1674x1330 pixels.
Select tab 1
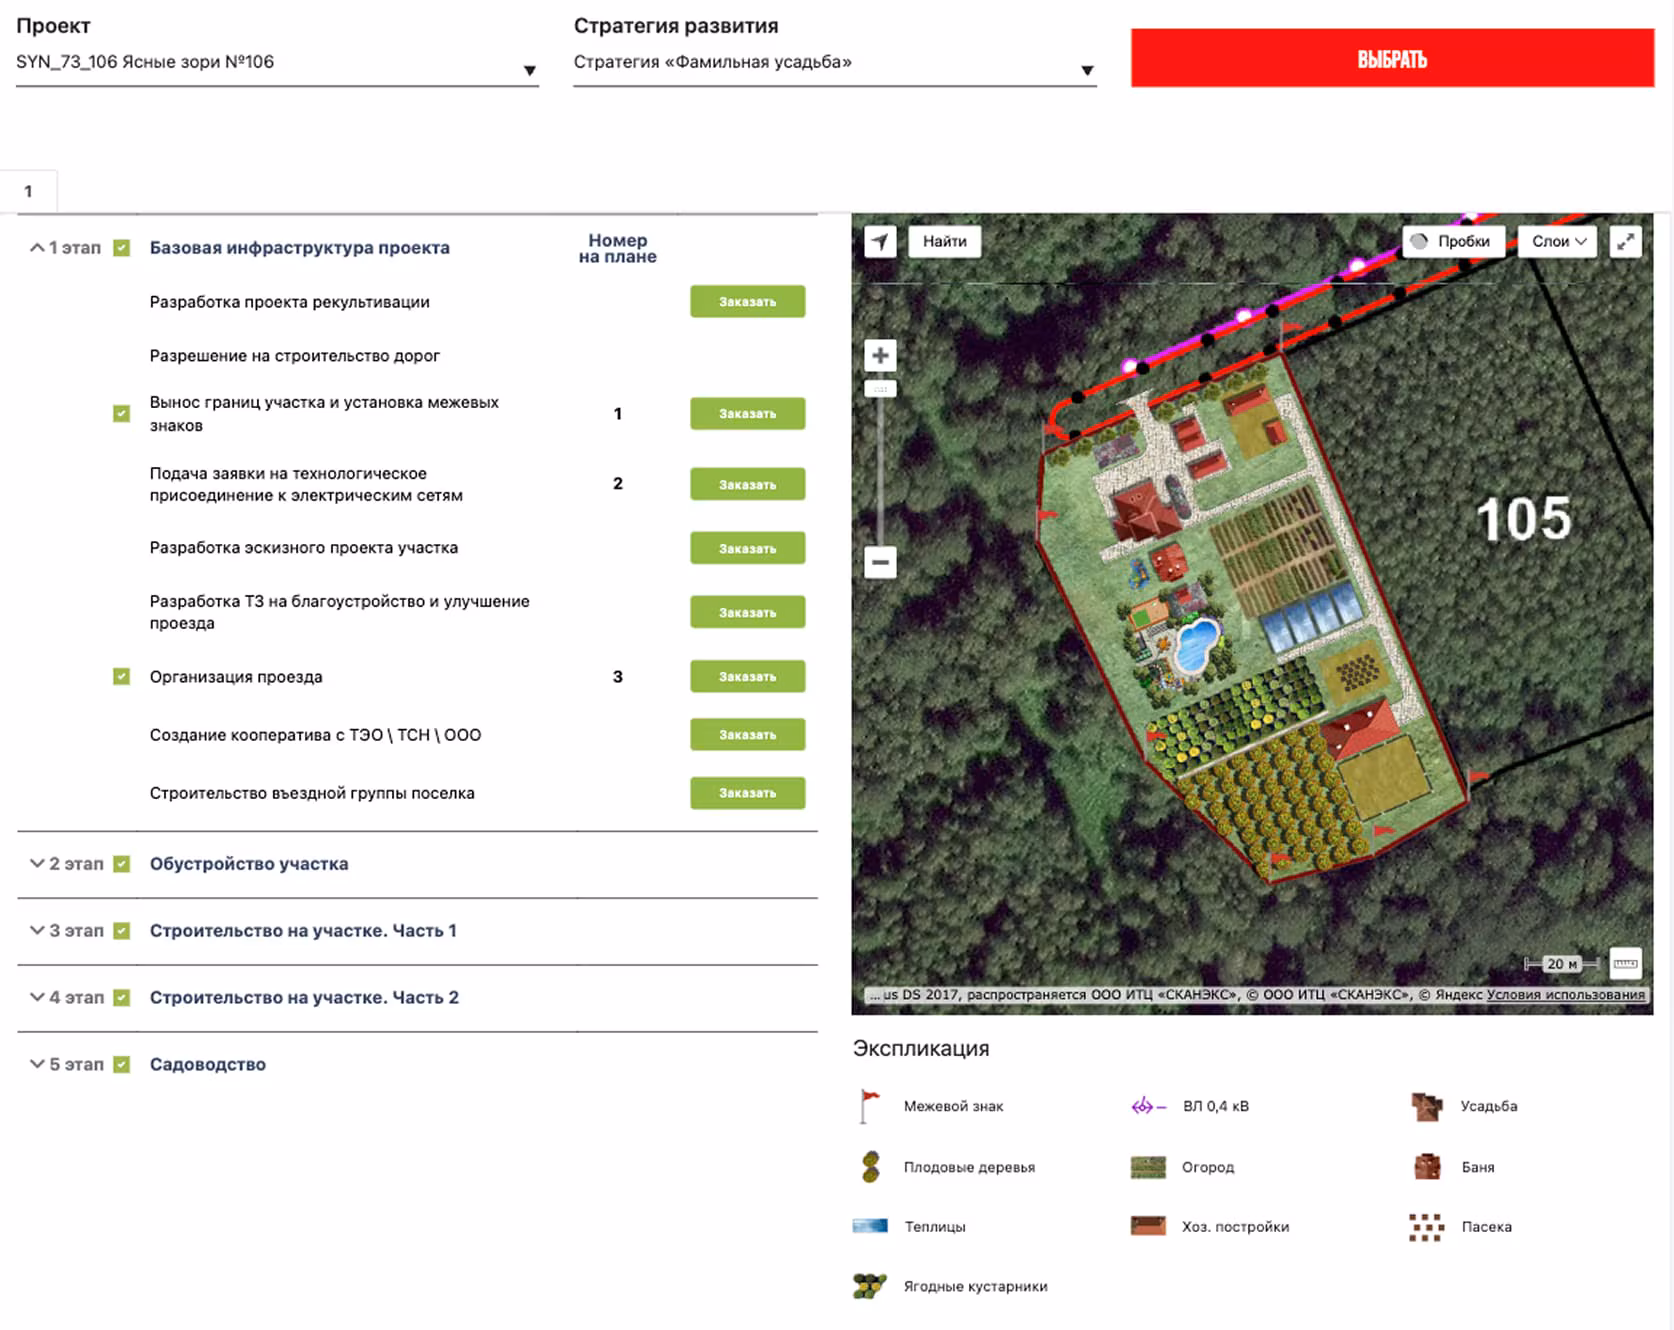point(28,191)
